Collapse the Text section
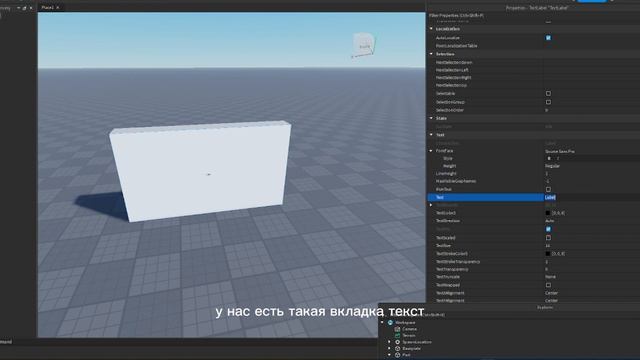Viewport: 640px width, 360px height. [431, 135]
